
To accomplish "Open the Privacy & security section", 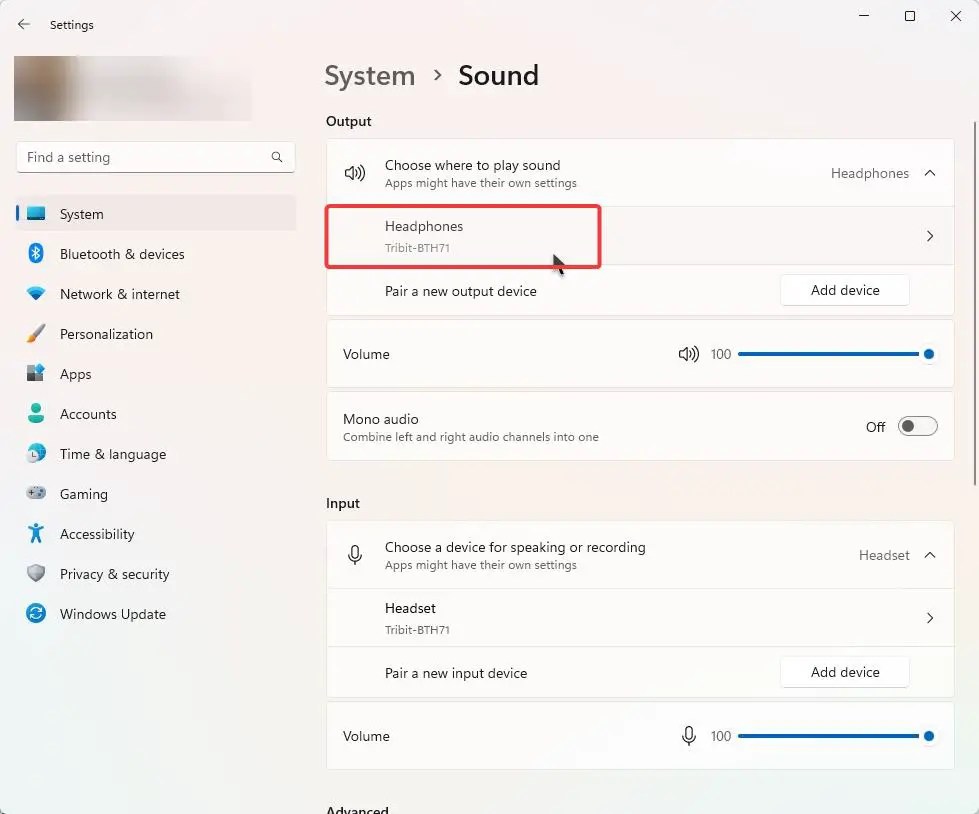I will (114, 574).
